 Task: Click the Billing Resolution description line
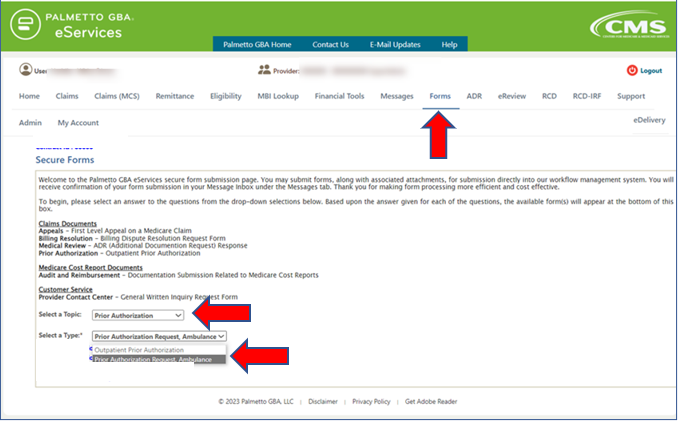click(x=132, y=238)
